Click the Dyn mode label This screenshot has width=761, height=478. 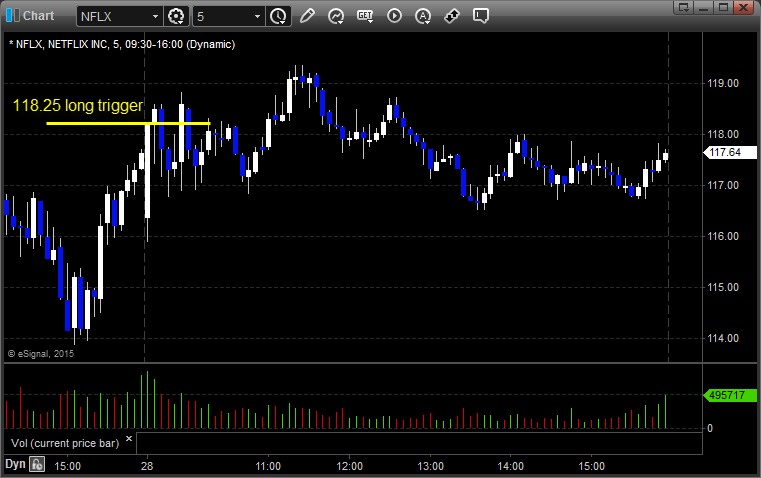click(x=15, y=464)
